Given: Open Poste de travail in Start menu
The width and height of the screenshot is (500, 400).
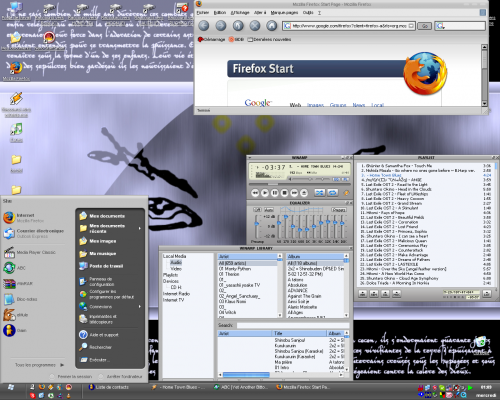Looking at the screenshot, I should pos(110,266).
